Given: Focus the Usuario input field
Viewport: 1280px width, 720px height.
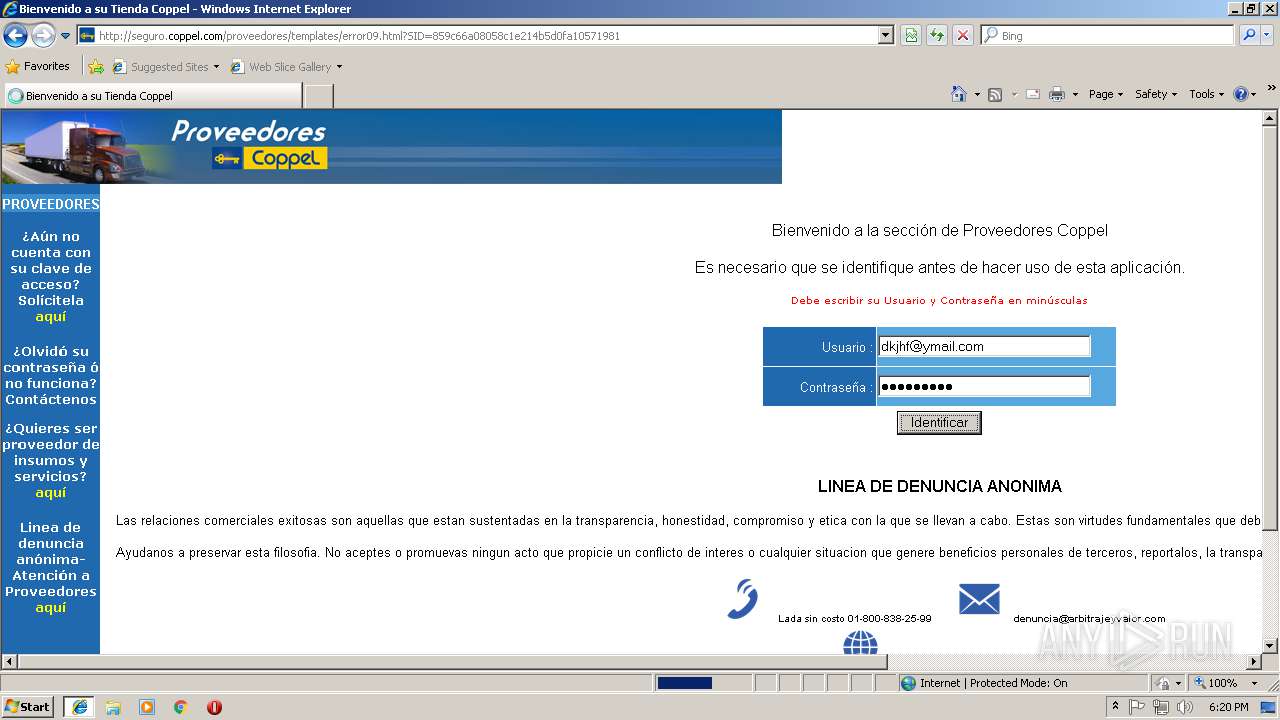Looking at the screenshot, I should [x=984, y=347].
